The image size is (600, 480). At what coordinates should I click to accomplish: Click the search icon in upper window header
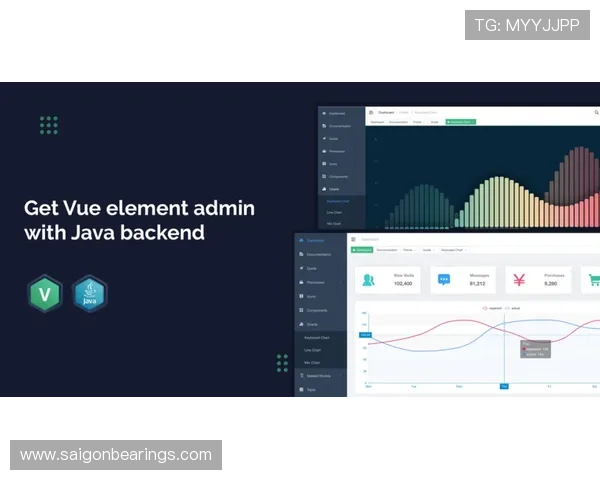click(x=596, y=112)
